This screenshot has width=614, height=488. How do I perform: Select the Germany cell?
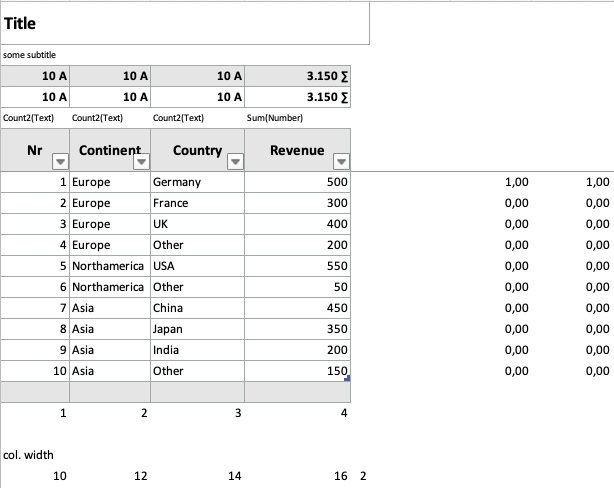197,182
